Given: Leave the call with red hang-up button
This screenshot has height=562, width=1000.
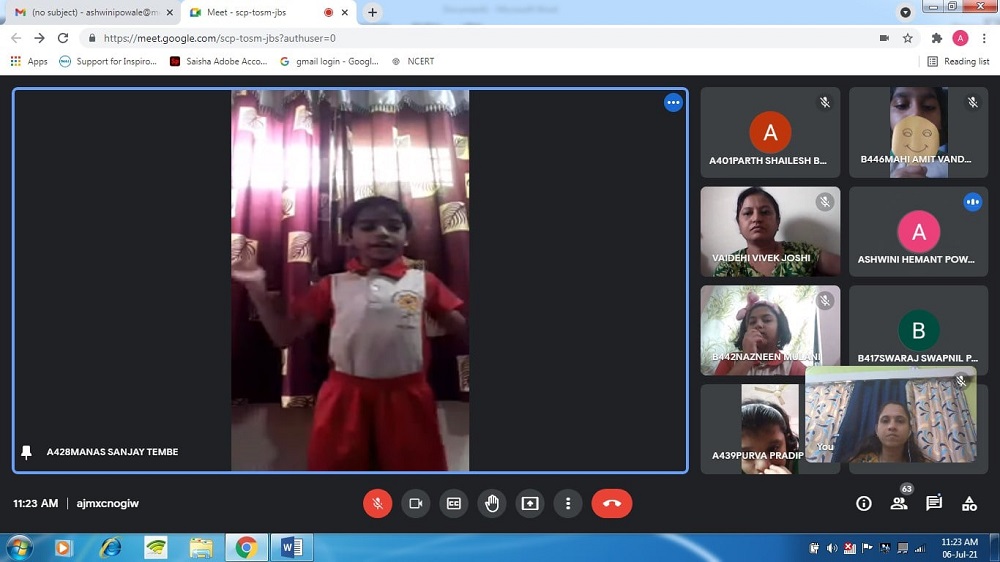Looking at the screenshot, I should 612,503.
